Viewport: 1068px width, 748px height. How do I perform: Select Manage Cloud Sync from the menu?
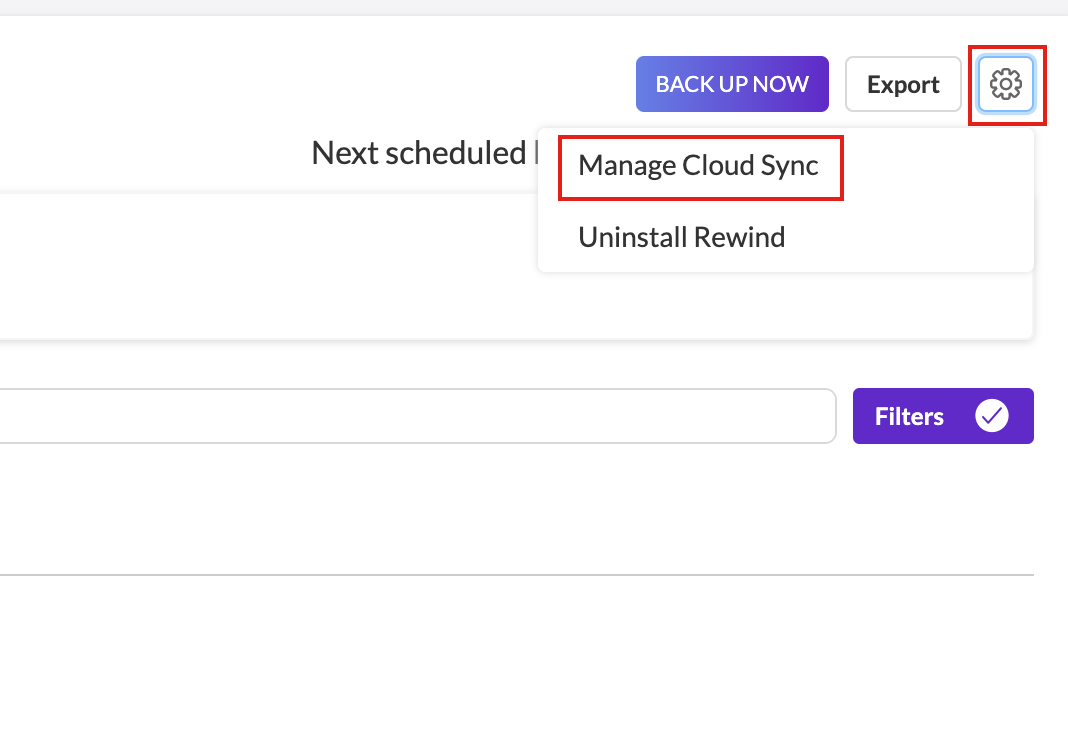(x=698, y=166)
